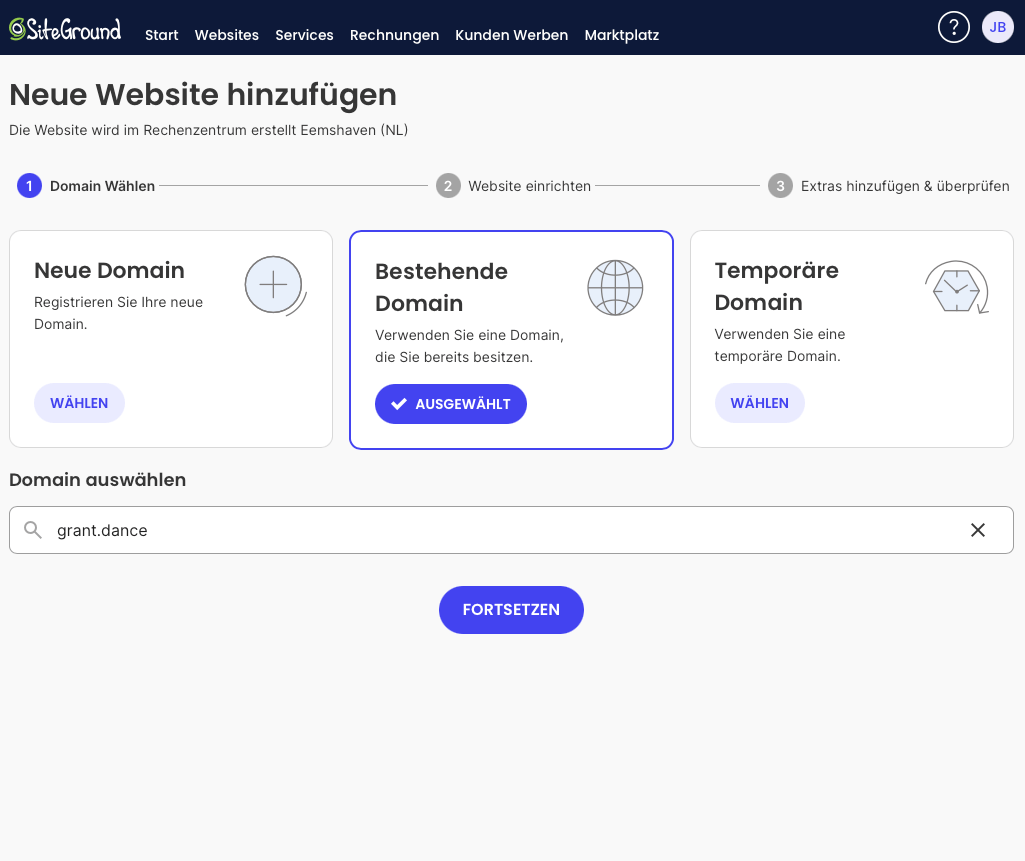Click the globe icon in Bestehende Domain
The image size is (1025, 861).
615,288
